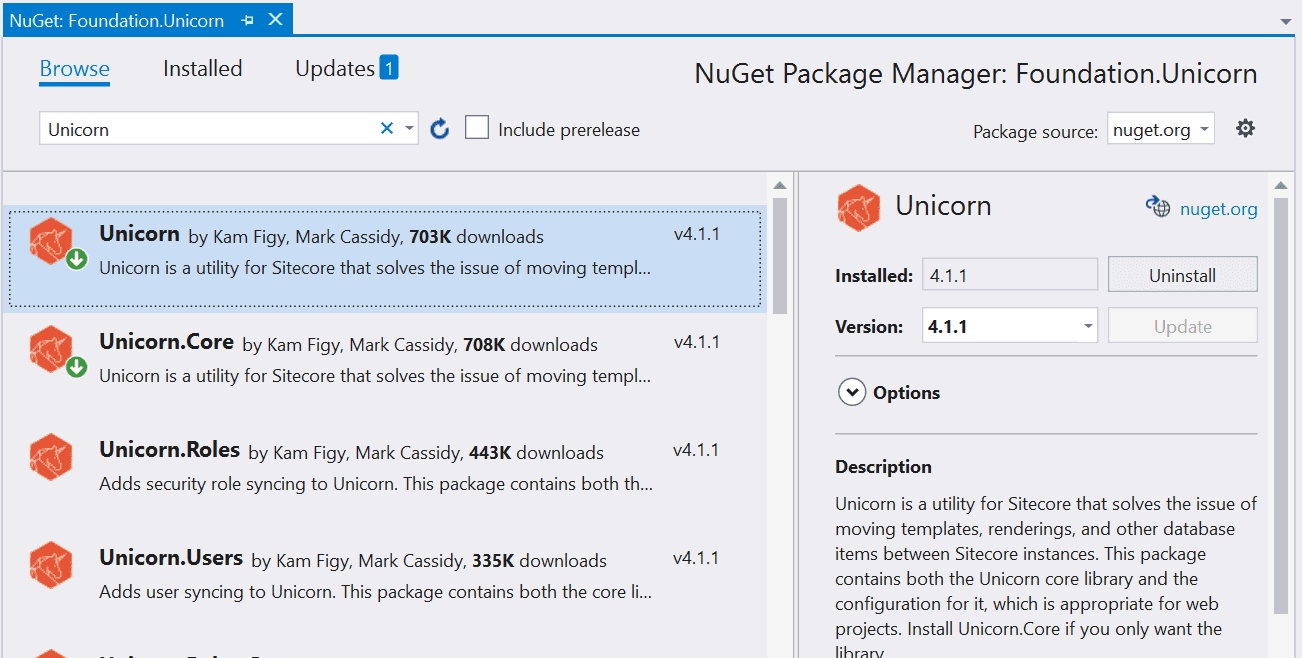
Task: Select the Unicorn.Roles package name
Action: (170, 450)
